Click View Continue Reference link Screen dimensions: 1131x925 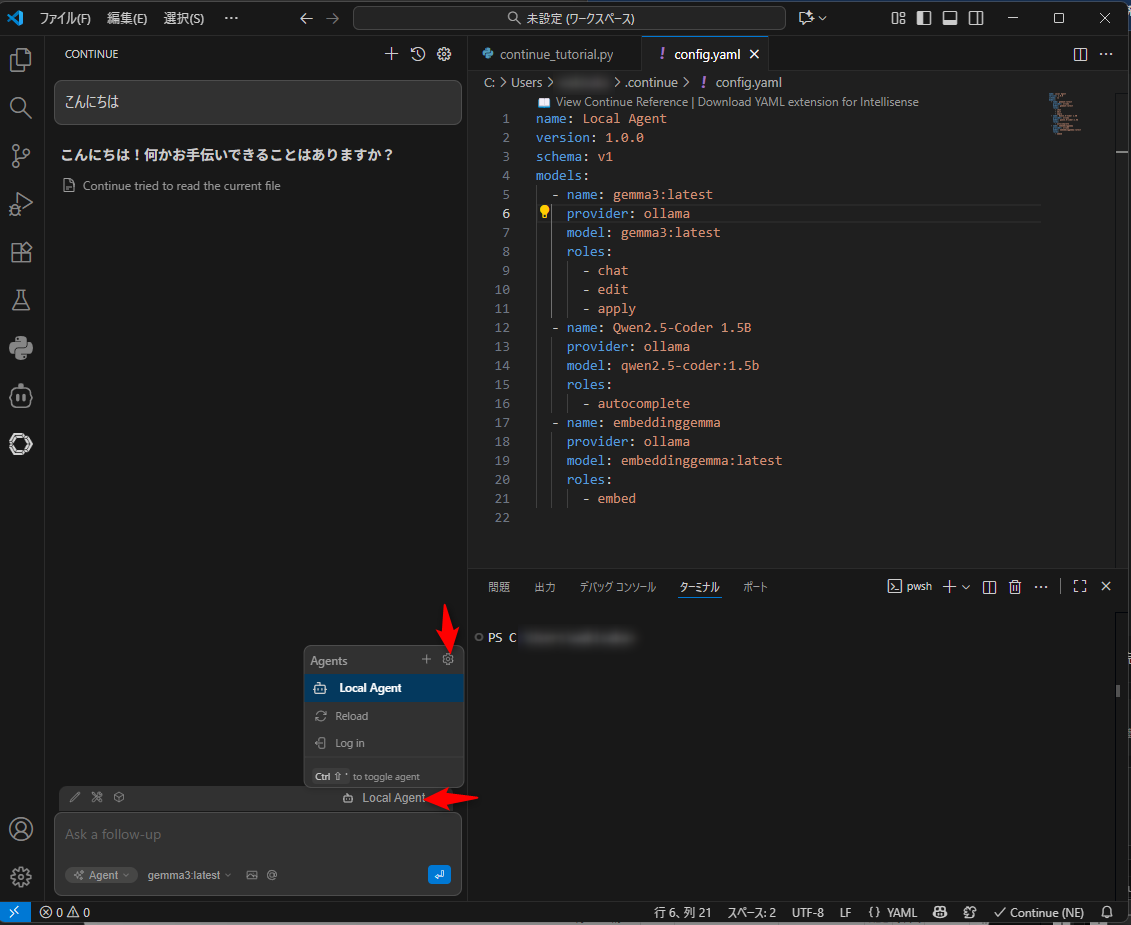pyautogui.click(x=621, y=102)
